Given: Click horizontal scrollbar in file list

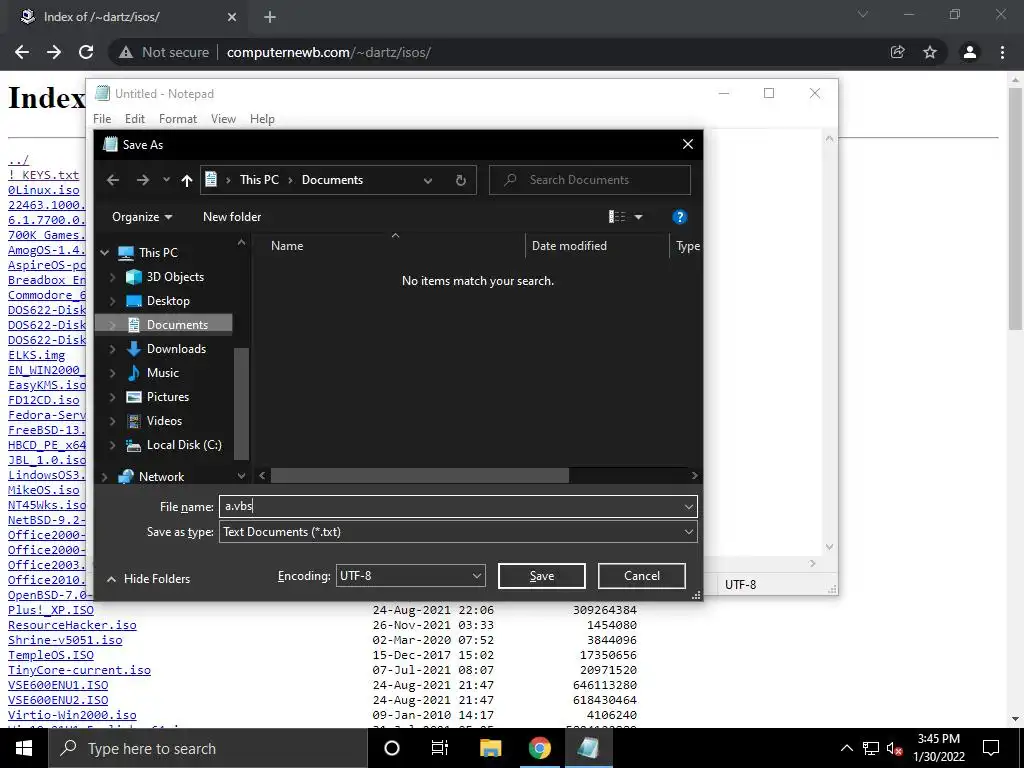Looking at the screenshot, I should pos(419,475).
